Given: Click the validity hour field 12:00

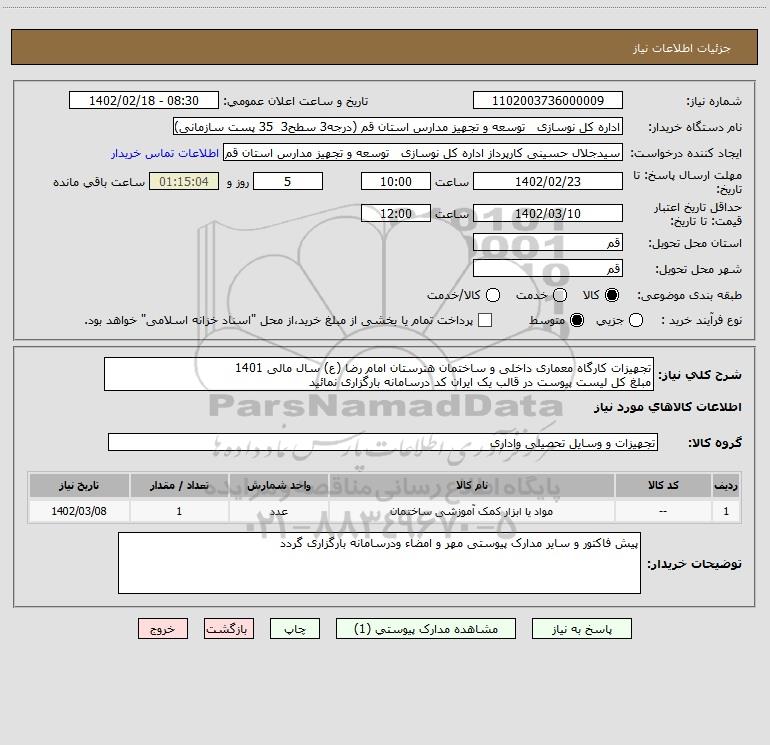Looking at the screenshot, I should tap(396, 213).
